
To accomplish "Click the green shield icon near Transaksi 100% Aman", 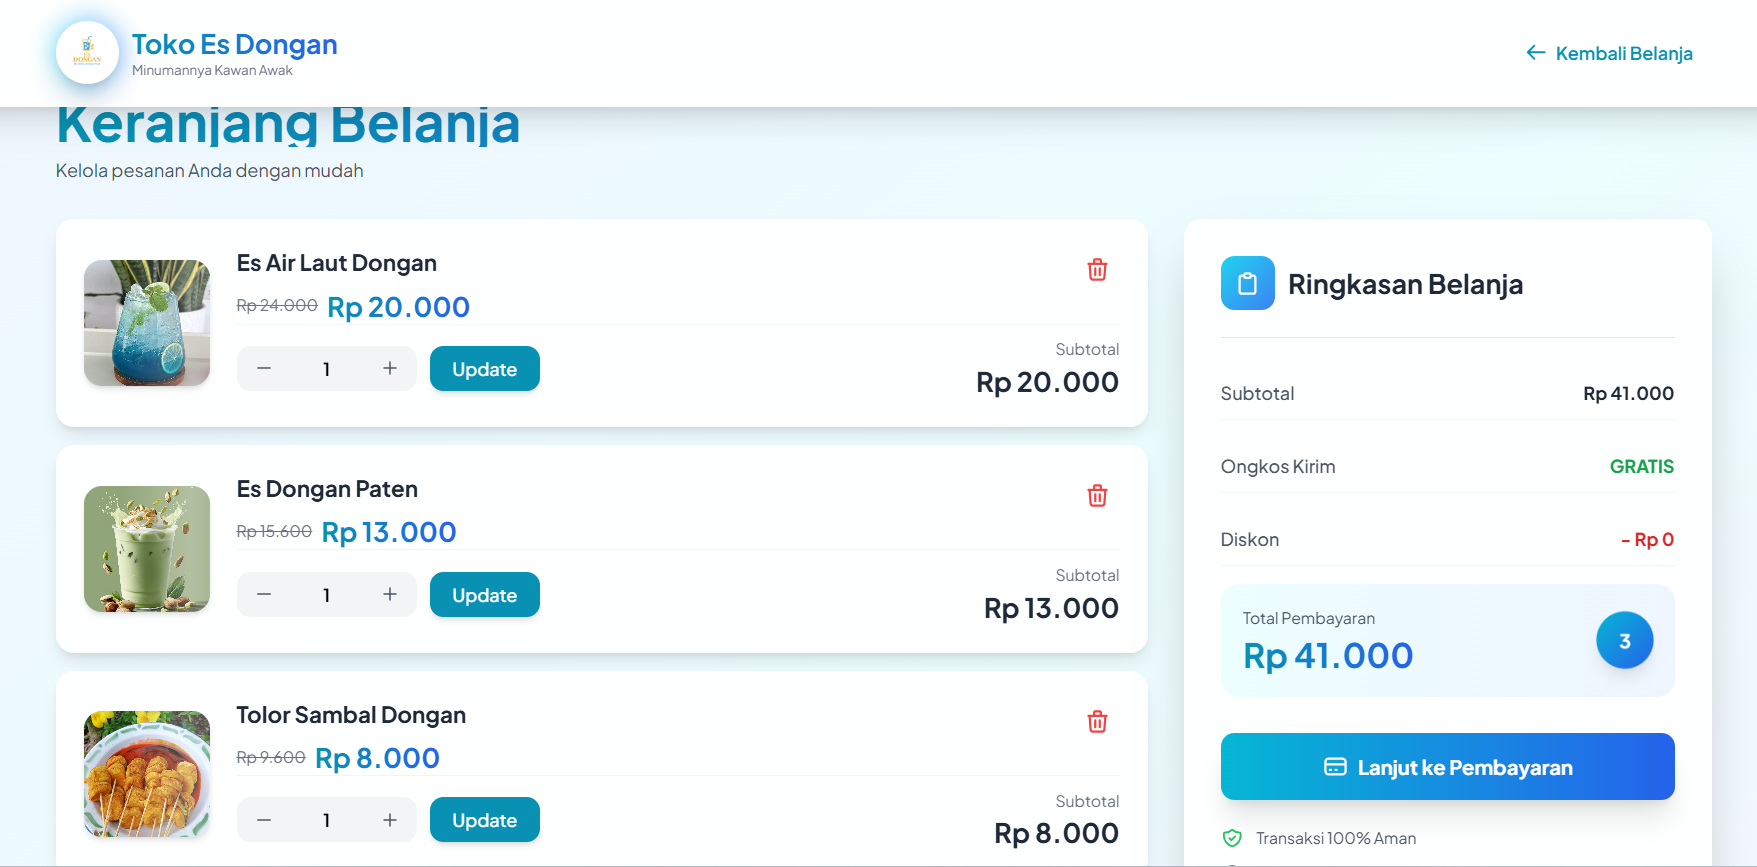I will tap(1231, 838).
